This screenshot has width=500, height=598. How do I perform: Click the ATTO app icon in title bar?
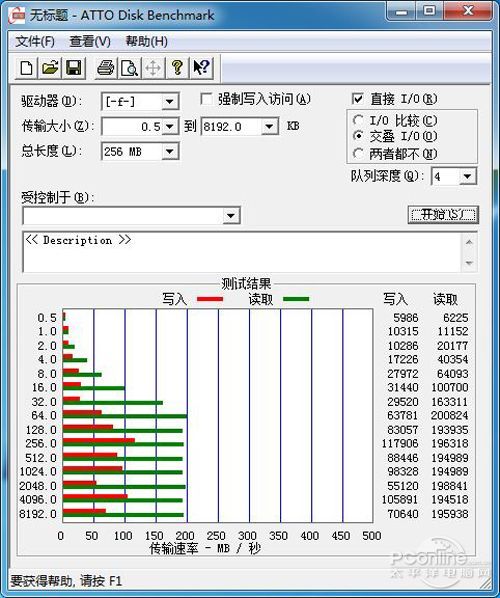tap(17, 15)
